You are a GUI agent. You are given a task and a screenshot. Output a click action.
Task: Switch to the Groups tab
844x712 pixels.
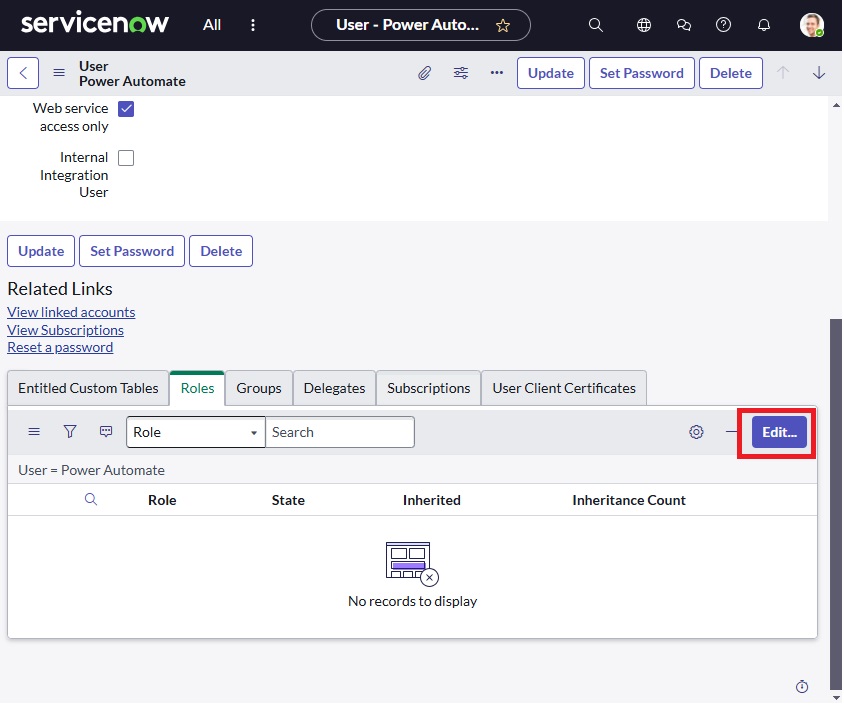[259, 388]
